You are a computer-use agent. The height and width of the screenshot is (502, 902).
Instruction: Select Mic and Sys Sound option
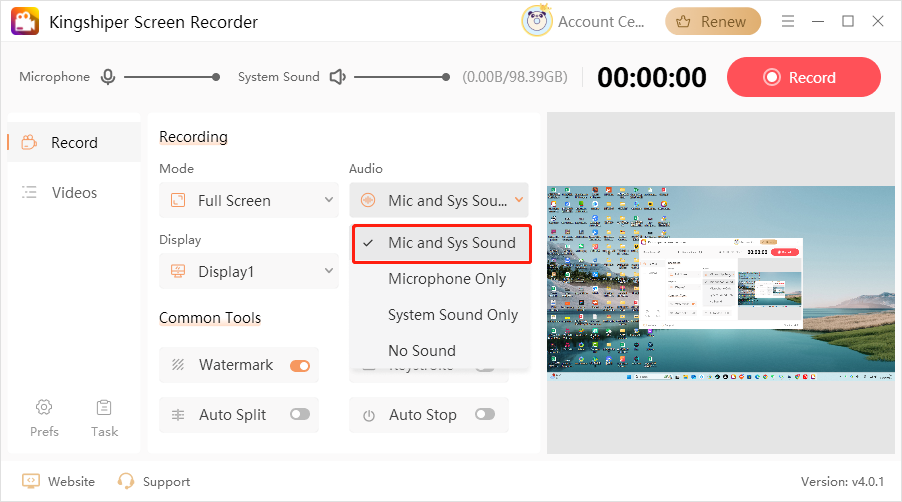[x=441, y=243]
